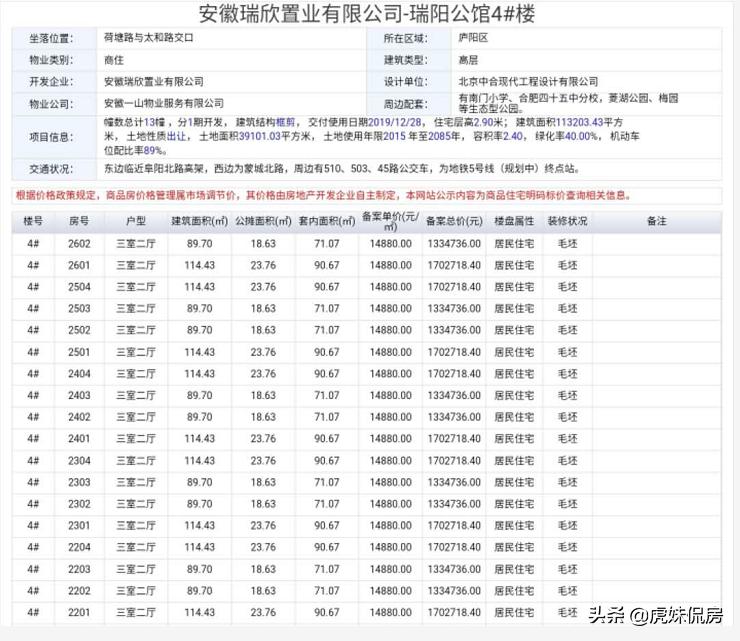Viewport: 740px width, 641px height.
Task: Click the 备案总价(元) column header
Action: click(x=454, y=221)
